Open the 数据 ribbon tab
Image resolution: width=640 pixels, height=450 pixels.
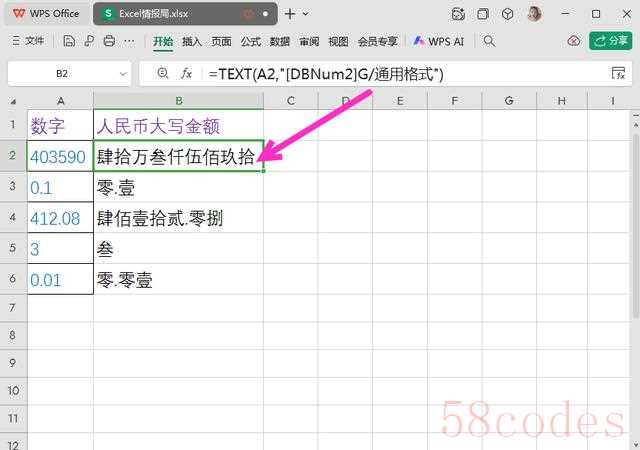pyautogui.click(x=280, y=42)
